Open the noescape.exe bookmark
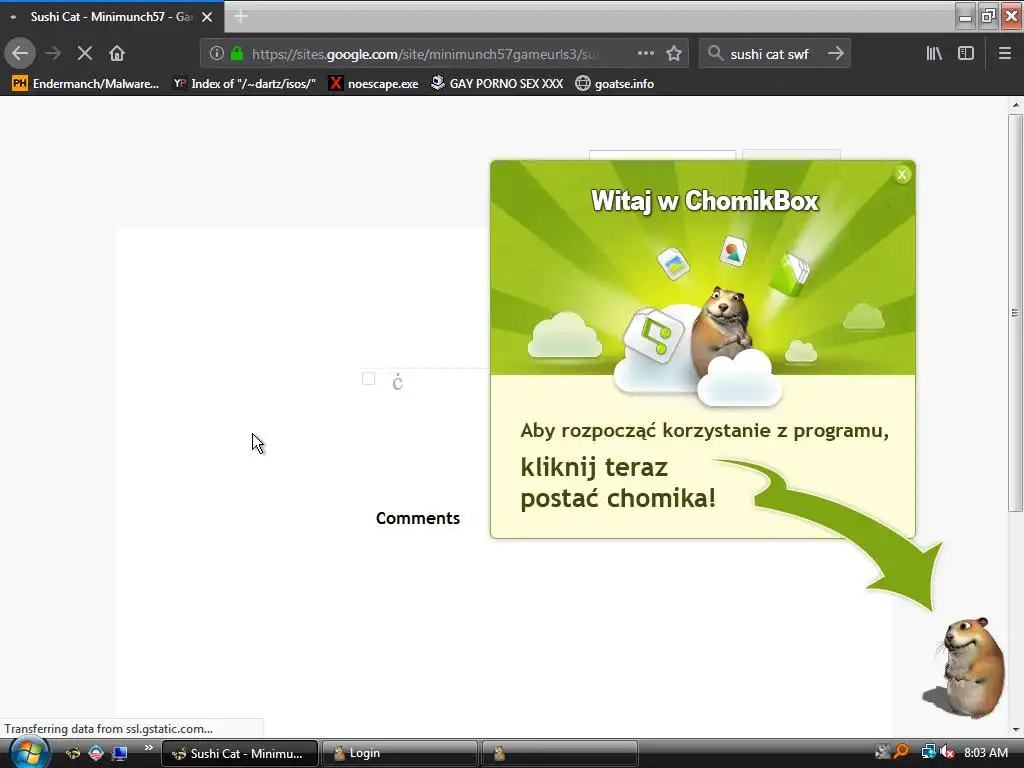The image size is (1024, 768). point(374,84)
